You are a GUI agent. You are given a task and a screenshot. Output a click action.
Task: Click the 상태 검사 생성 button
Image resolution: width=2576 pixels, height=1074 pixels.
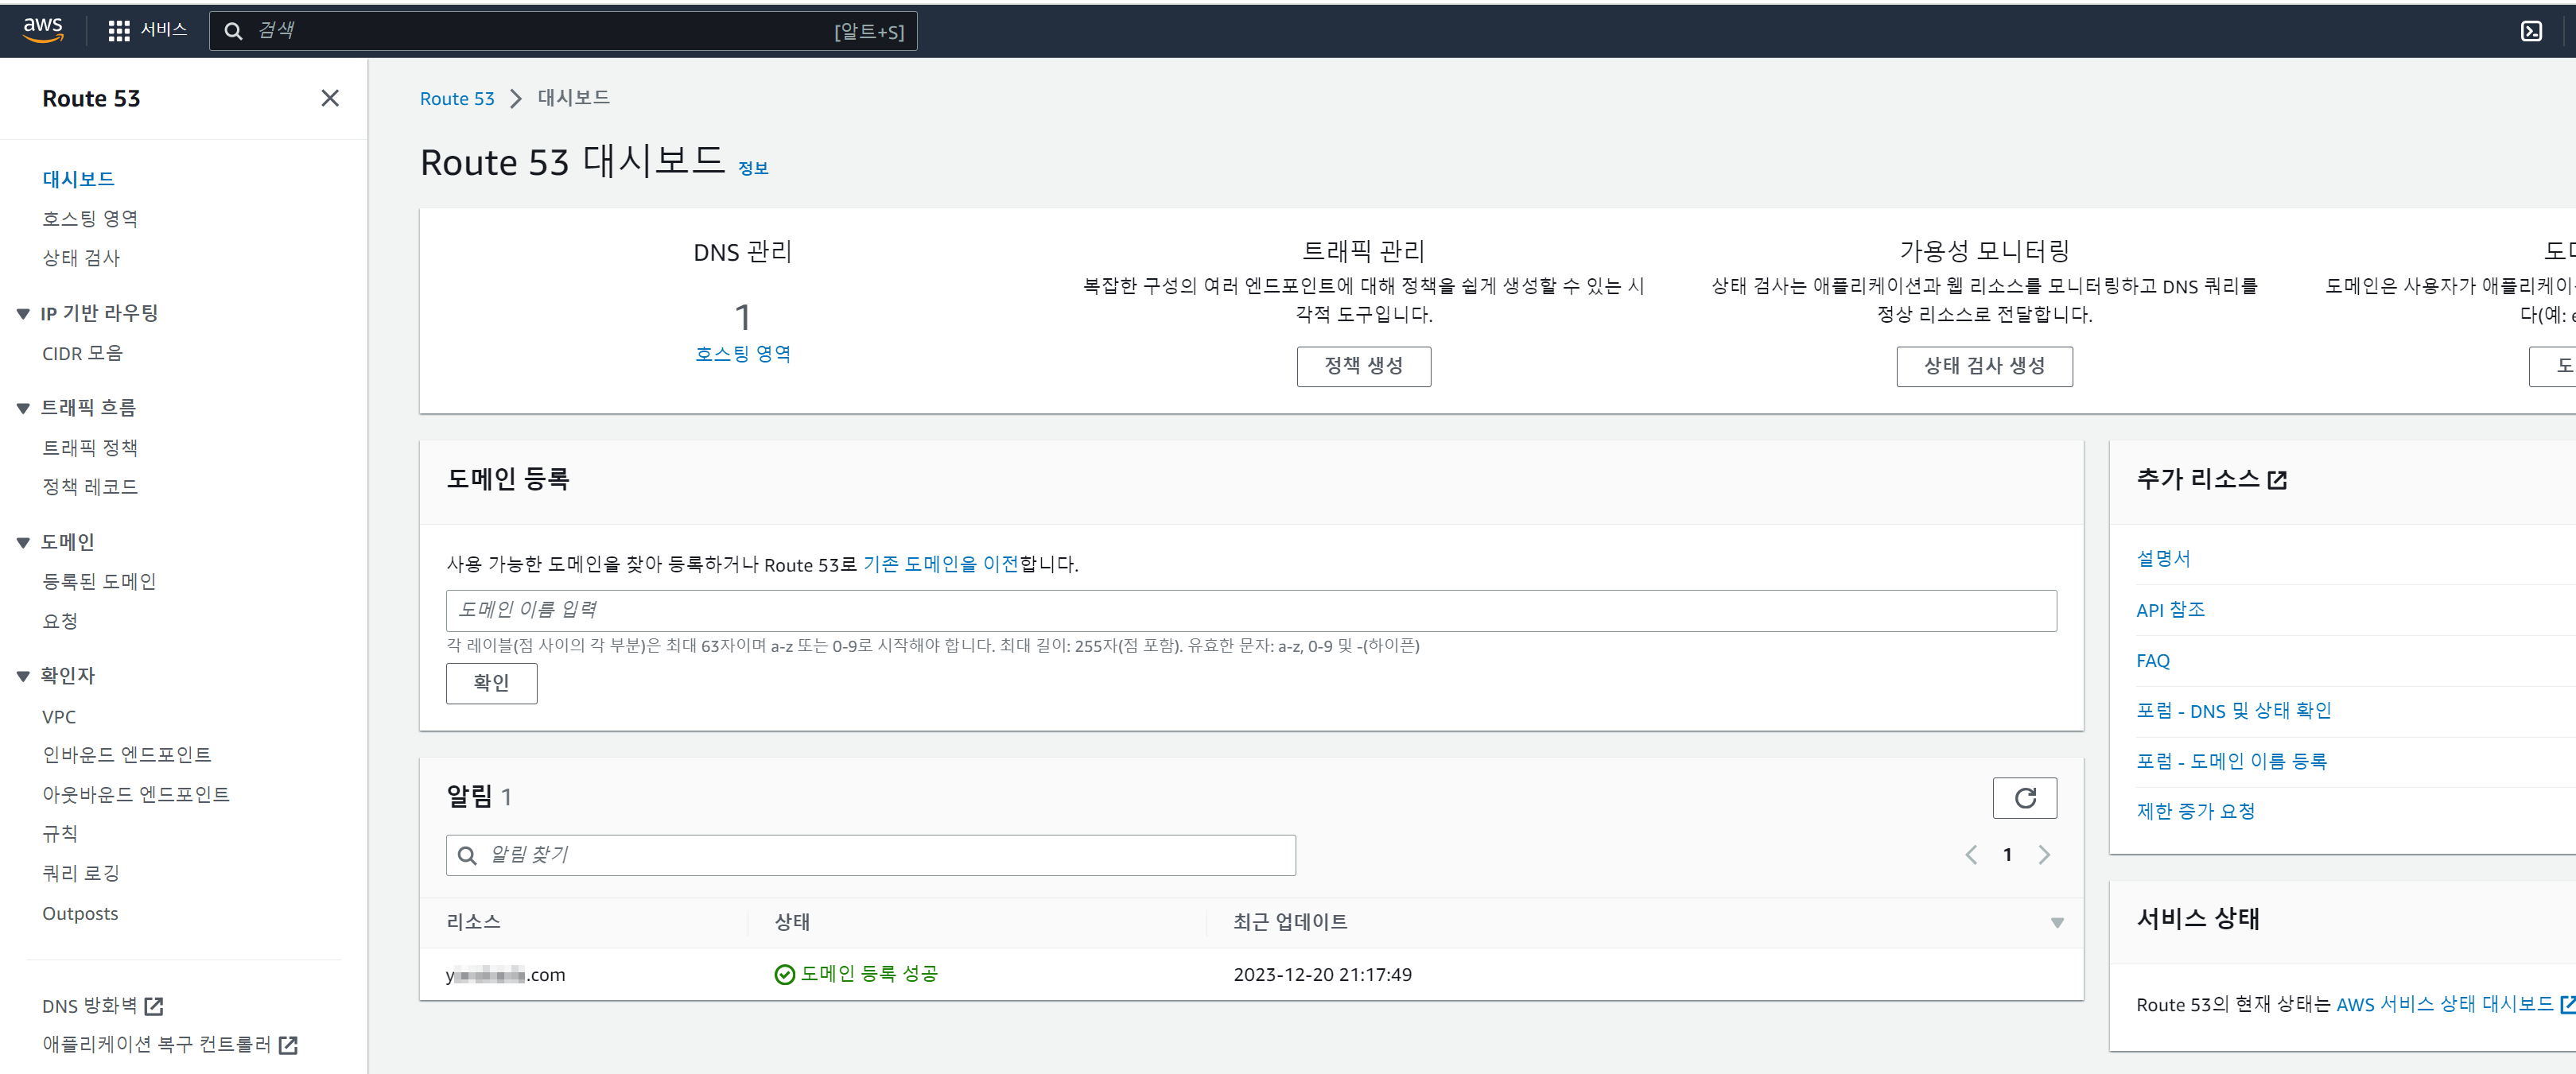click(1983, 366)
